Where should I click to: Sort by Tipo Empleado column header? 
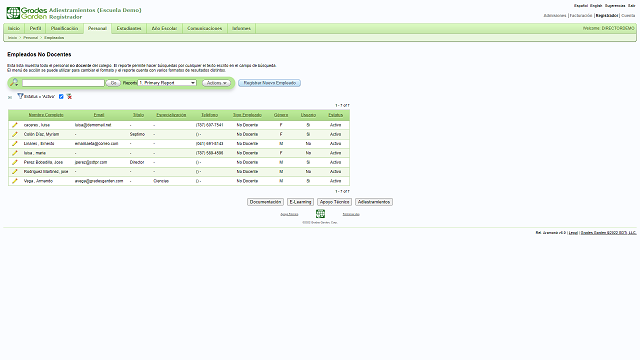(x=247, y=115)
